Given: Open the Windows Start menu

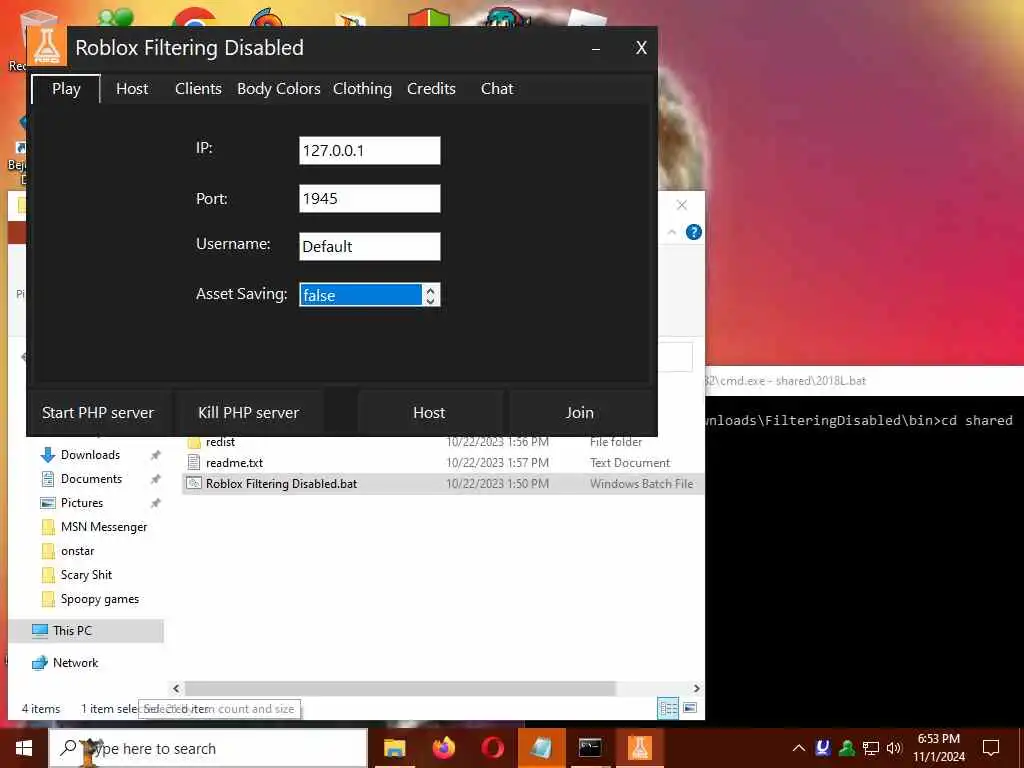Looking at the screenshot, I should [x=24, y=748].
